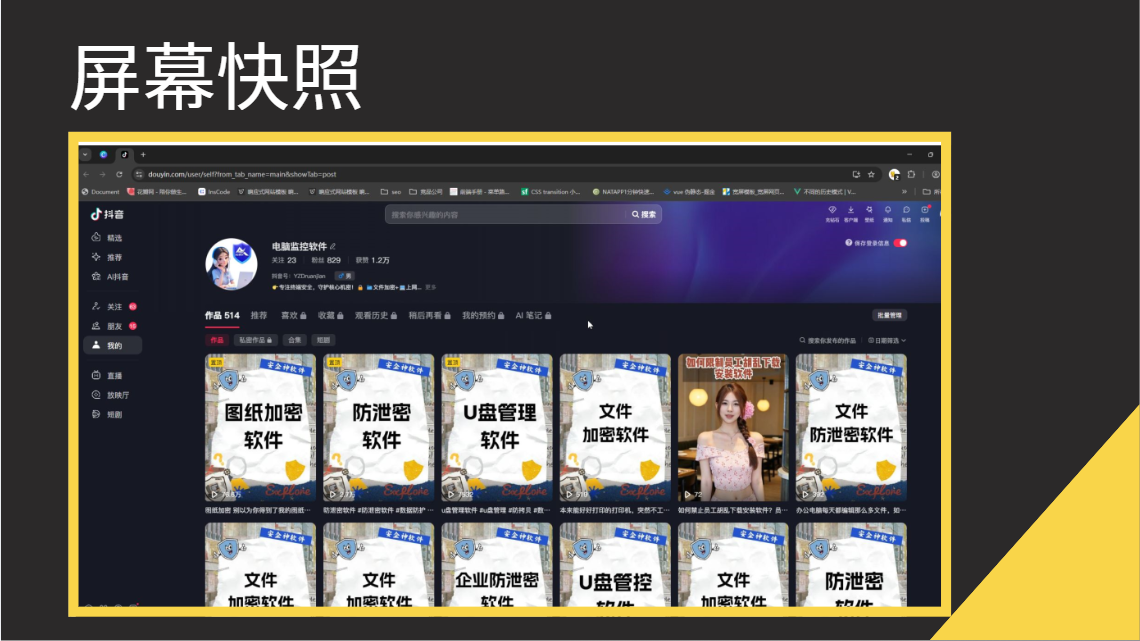This screenshot has height=641, width=1140.
Task: Click the browser forward arrow
Action: (103, 174)
